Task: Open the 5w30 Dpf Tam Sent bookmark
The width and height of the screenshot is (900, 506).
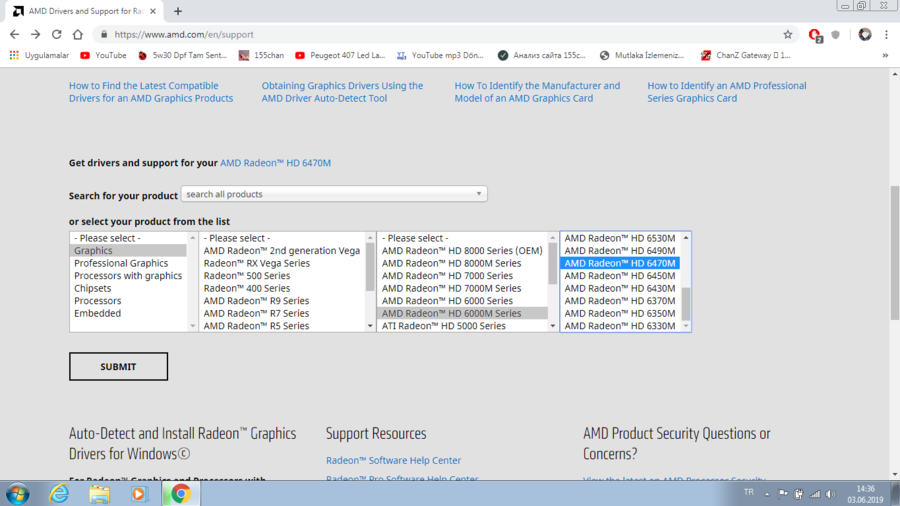Action: click(x=183, y=55)
